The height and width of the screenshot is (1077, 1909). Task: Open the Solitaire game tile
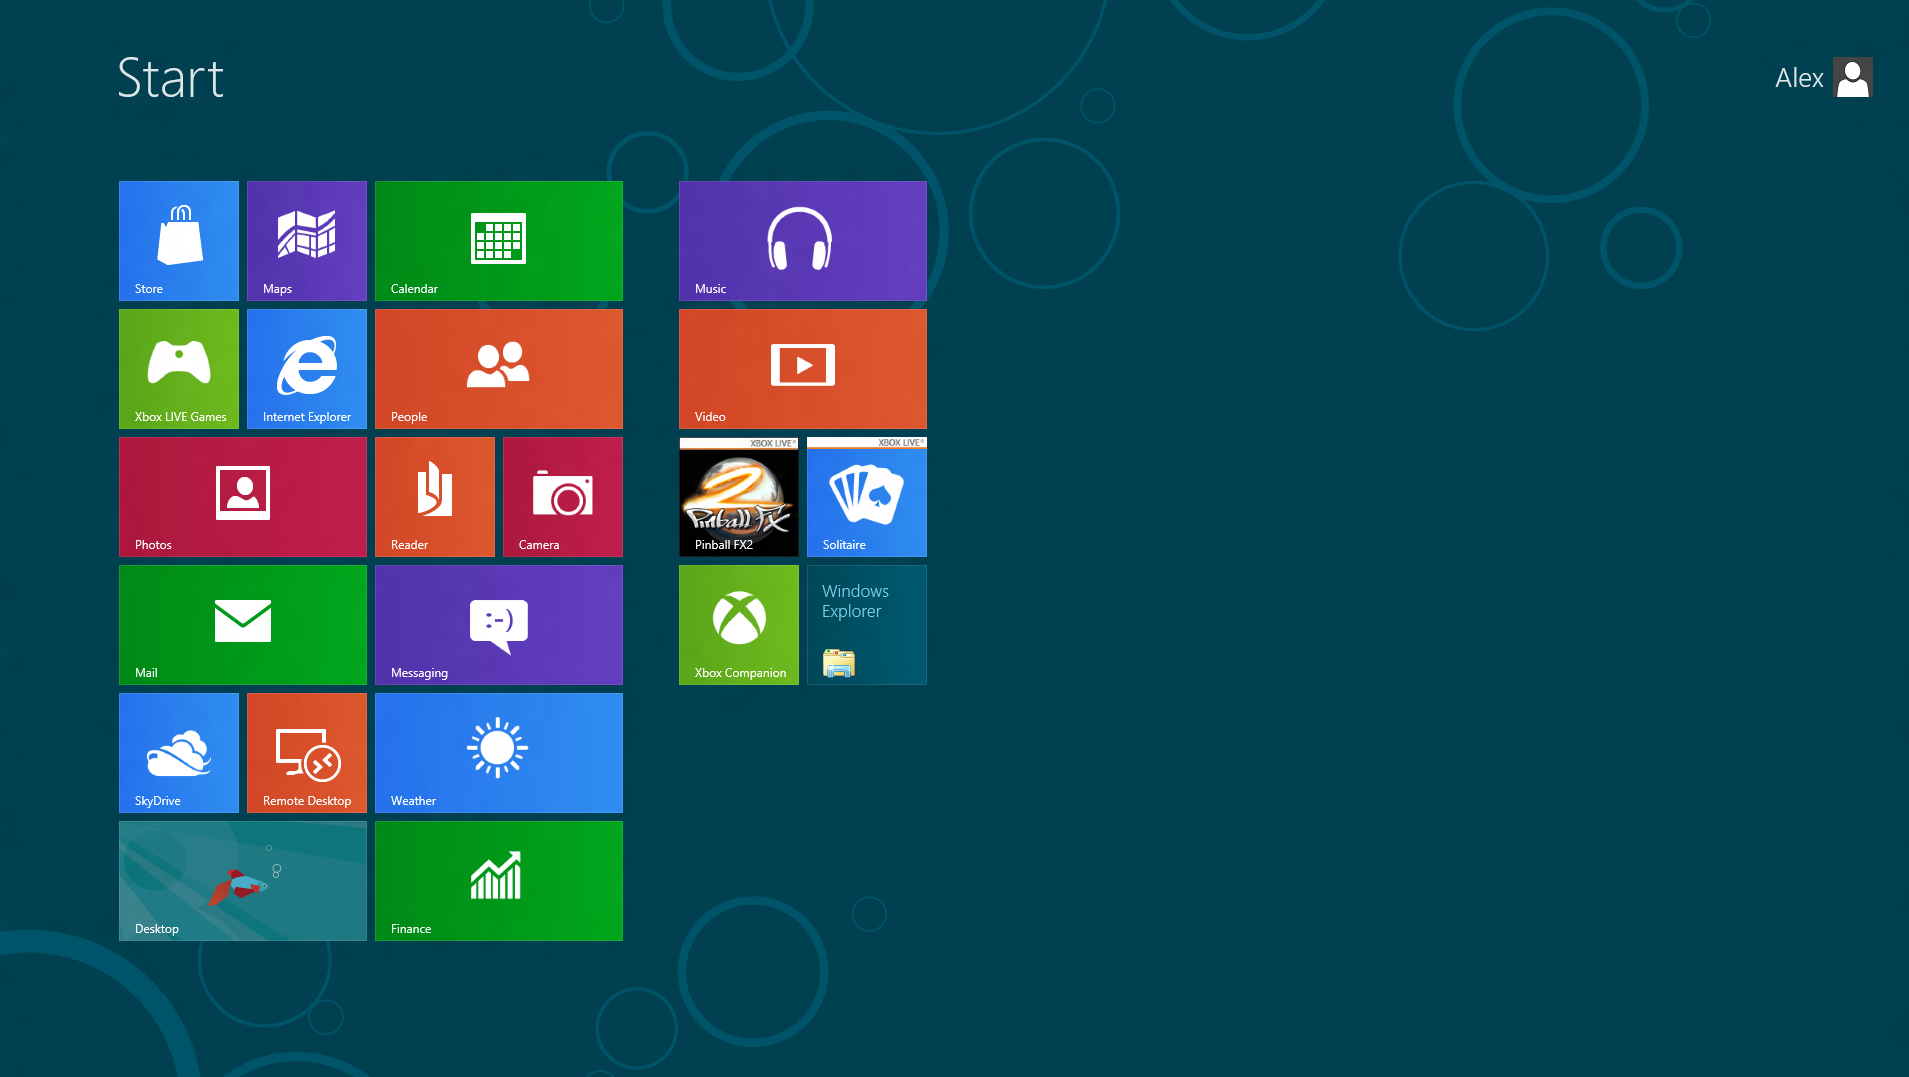click(x=867, y=497)
